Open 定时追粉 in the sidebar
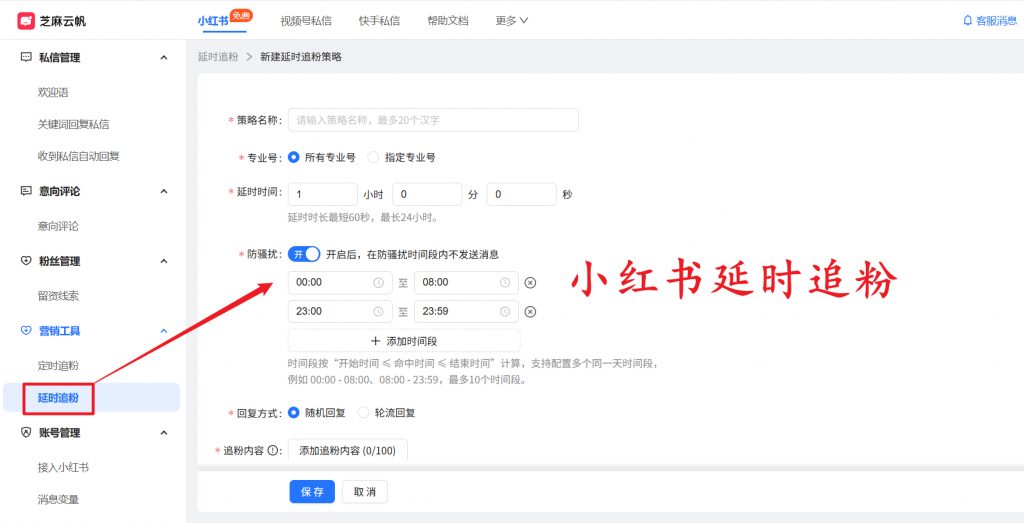 (x=58, y=366)
